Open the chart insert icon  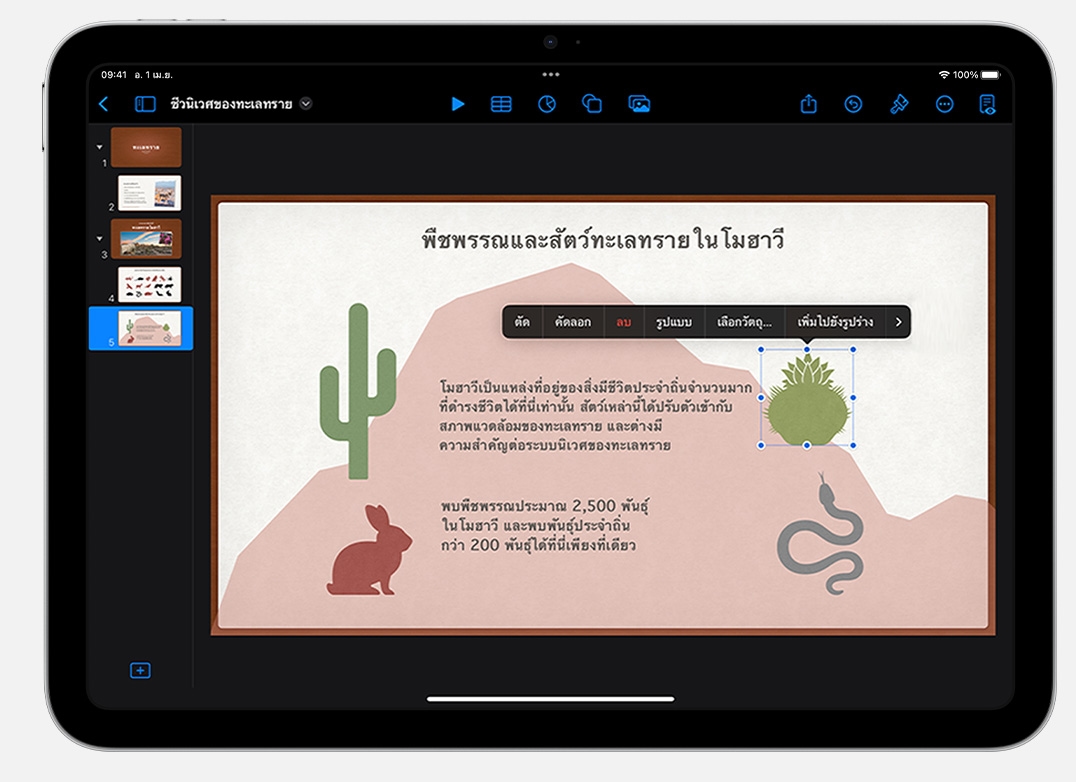[546, 104]
